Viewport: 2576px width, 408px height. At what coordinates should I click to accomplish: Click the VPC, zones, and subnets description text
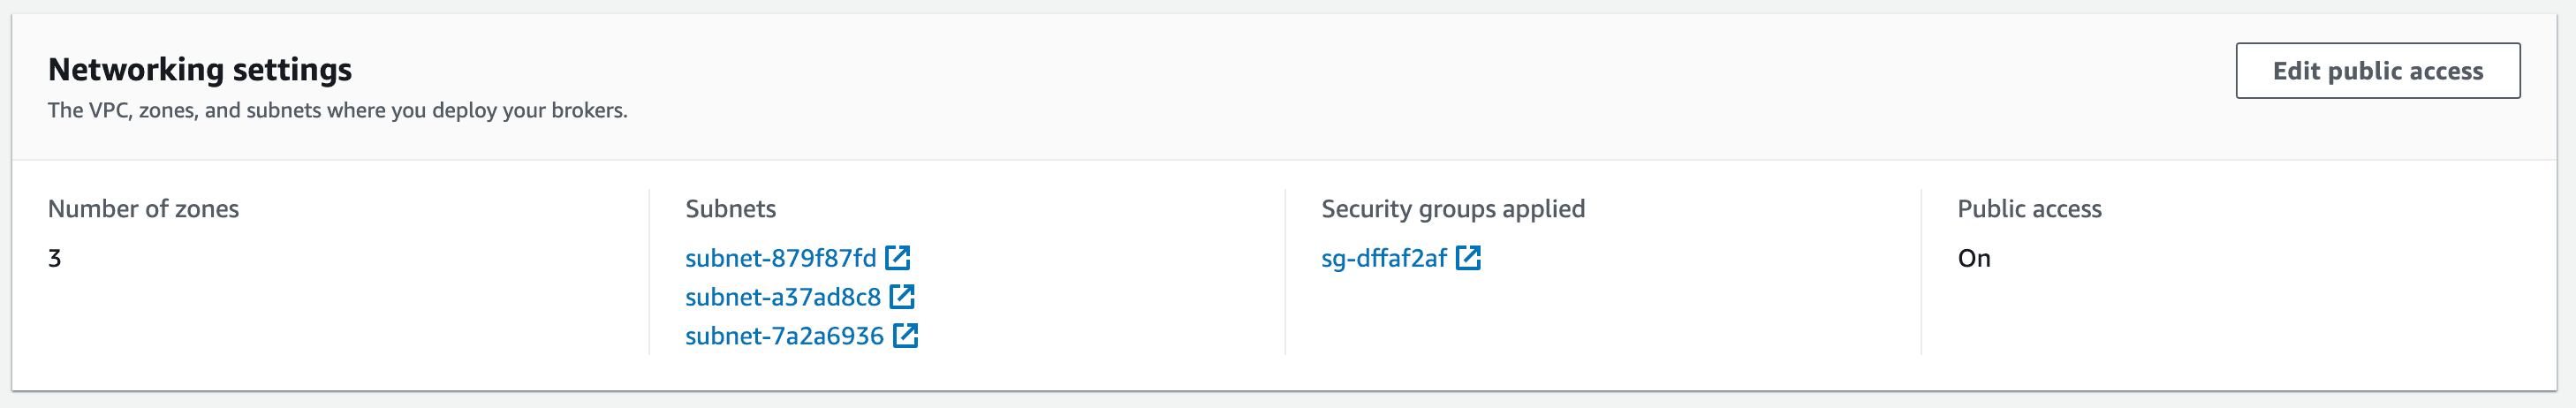[337, 110]
